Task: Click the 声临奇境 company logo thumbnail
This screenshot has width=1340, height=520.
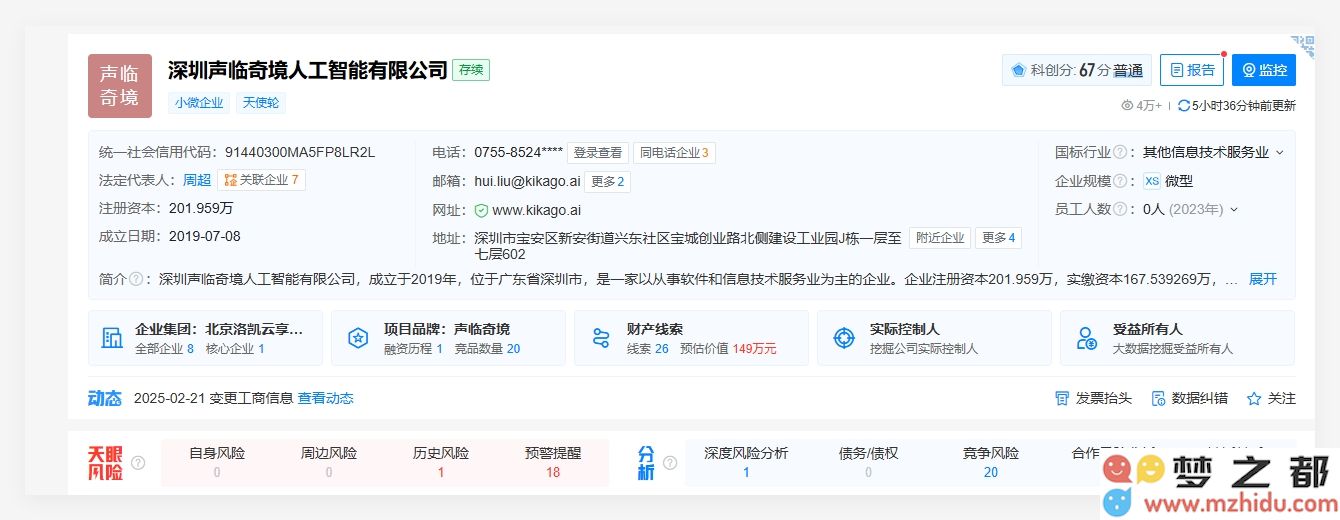Action: 120,86
